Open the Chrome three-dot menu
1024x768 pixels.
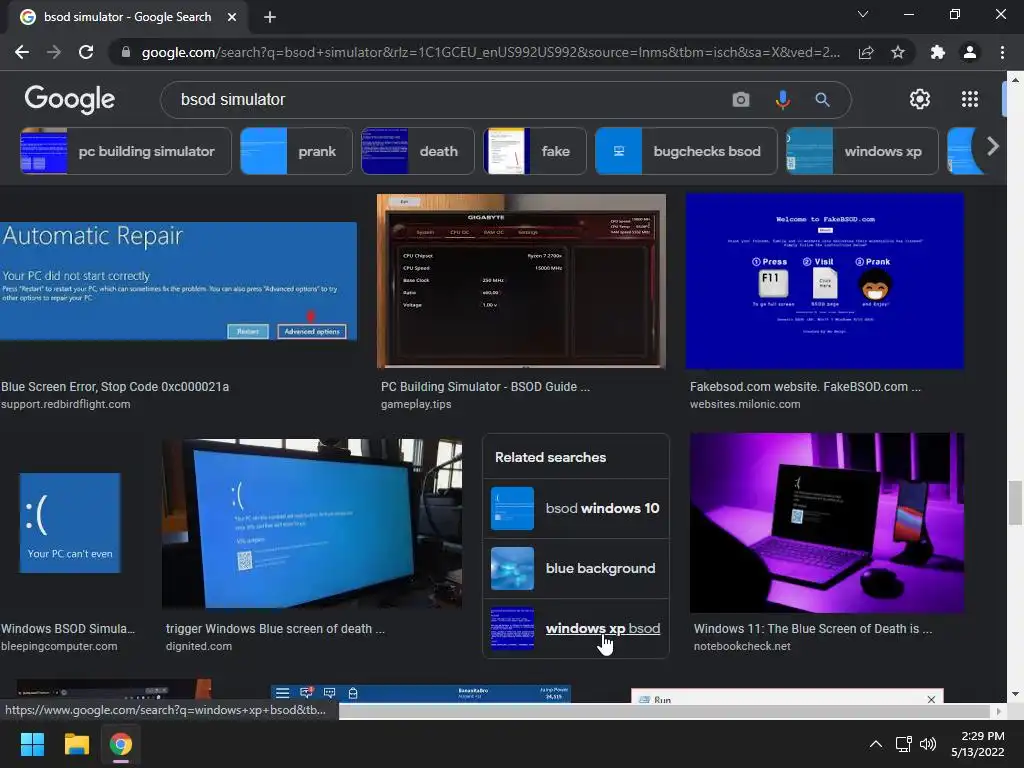pos(1002,52)
